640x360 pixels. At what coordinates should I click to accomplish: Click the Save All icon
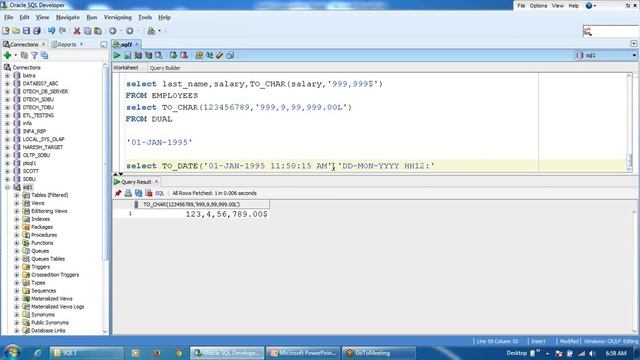click(x=37, y=31)
